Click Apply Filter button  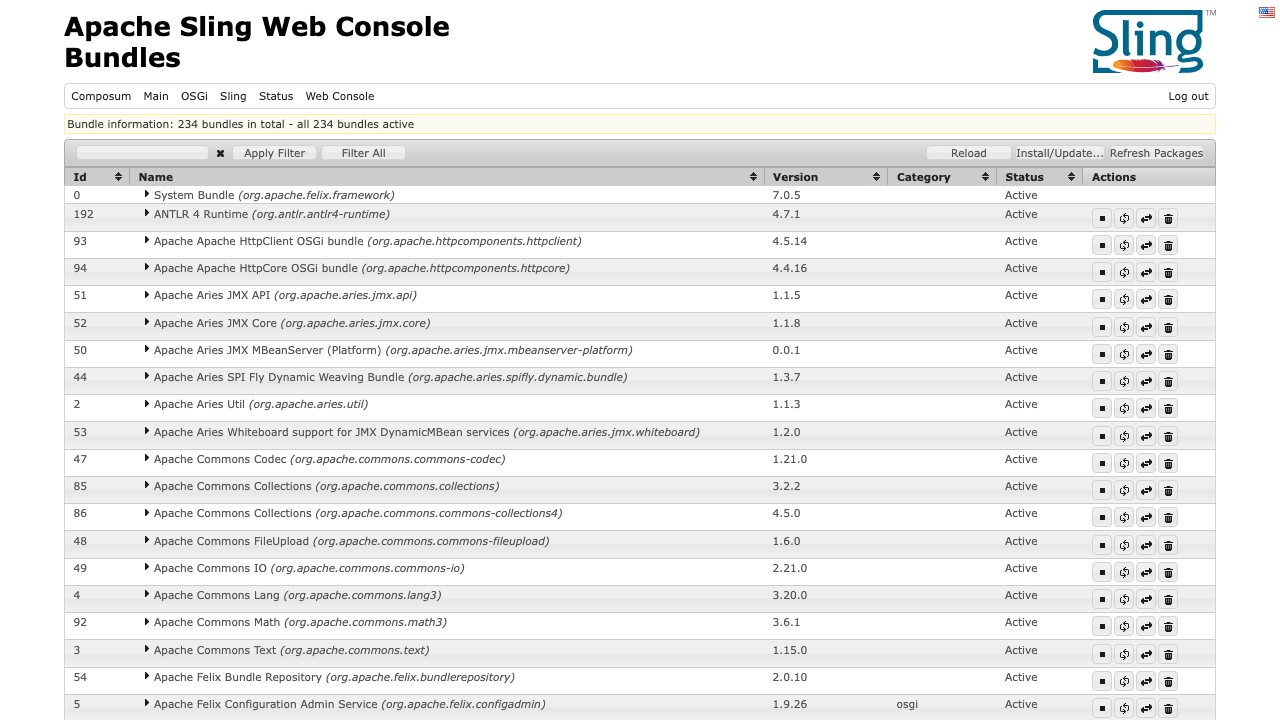[275, 153]
